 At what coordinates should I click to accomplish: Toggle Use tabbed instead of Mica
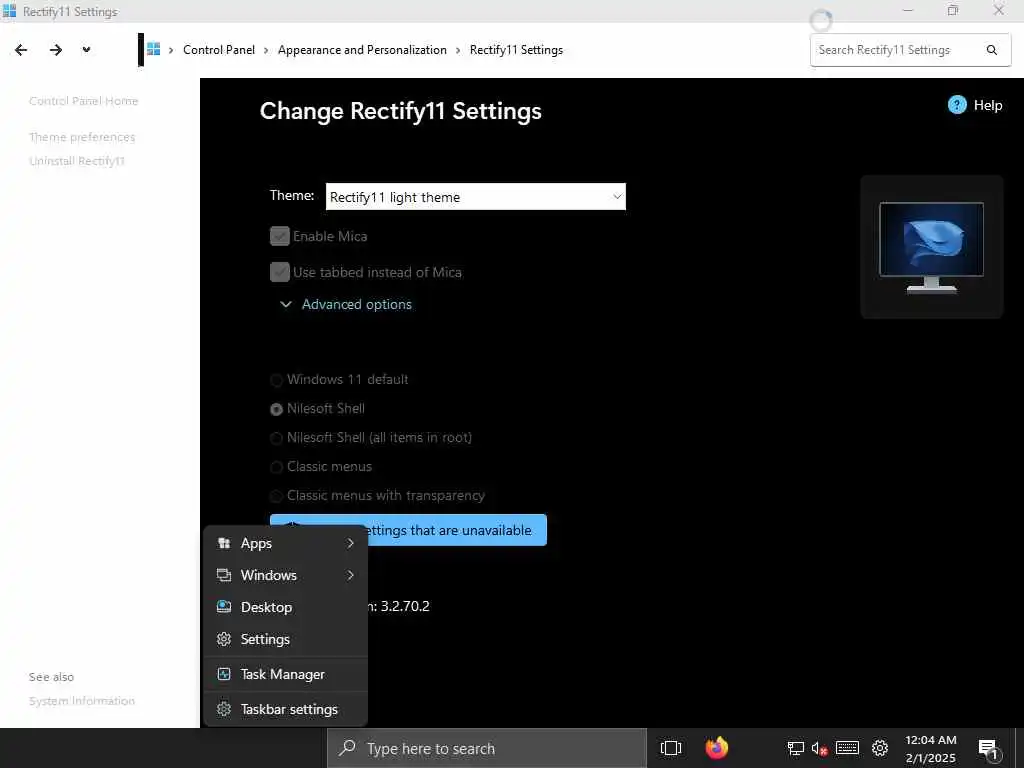280,272
